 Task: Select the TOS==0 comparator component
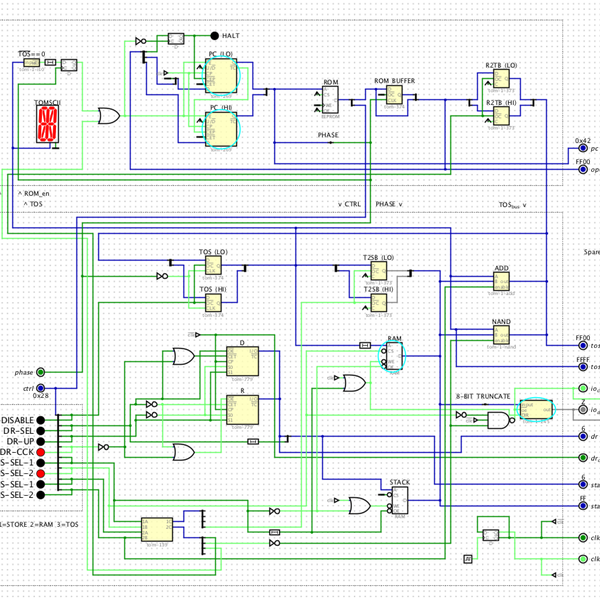click(x=32, y=62)
